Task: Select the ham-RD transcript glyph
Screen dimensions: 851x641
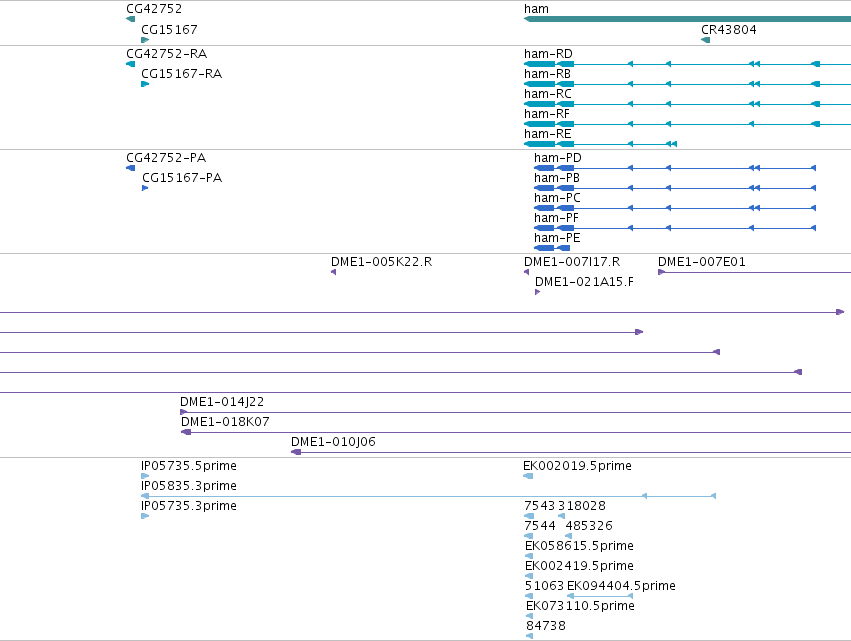Action: pos(687,64)
